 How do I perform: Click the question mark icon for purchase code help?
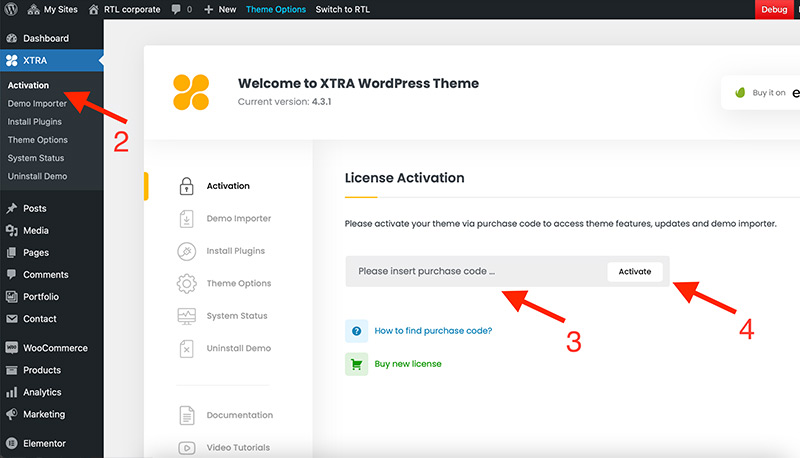[x=357, y=331]
